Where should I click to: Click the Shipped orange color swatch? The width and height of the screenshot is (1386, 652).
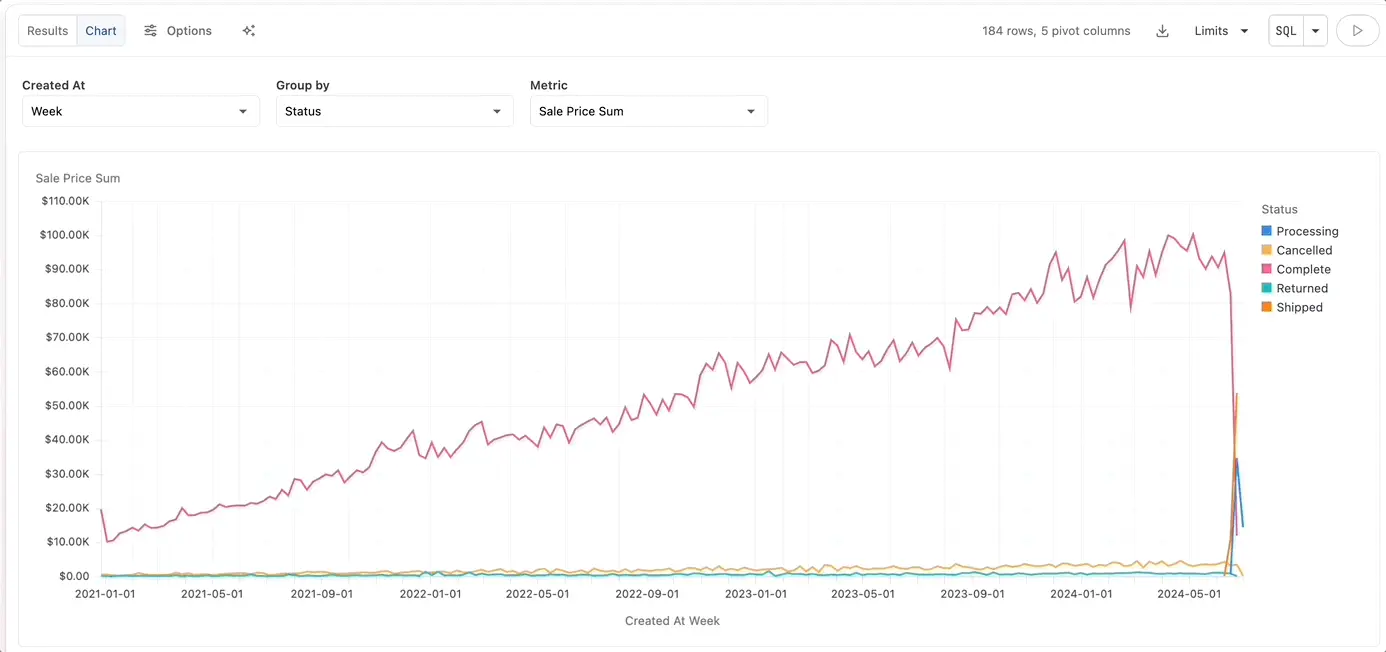[1267, 307]
